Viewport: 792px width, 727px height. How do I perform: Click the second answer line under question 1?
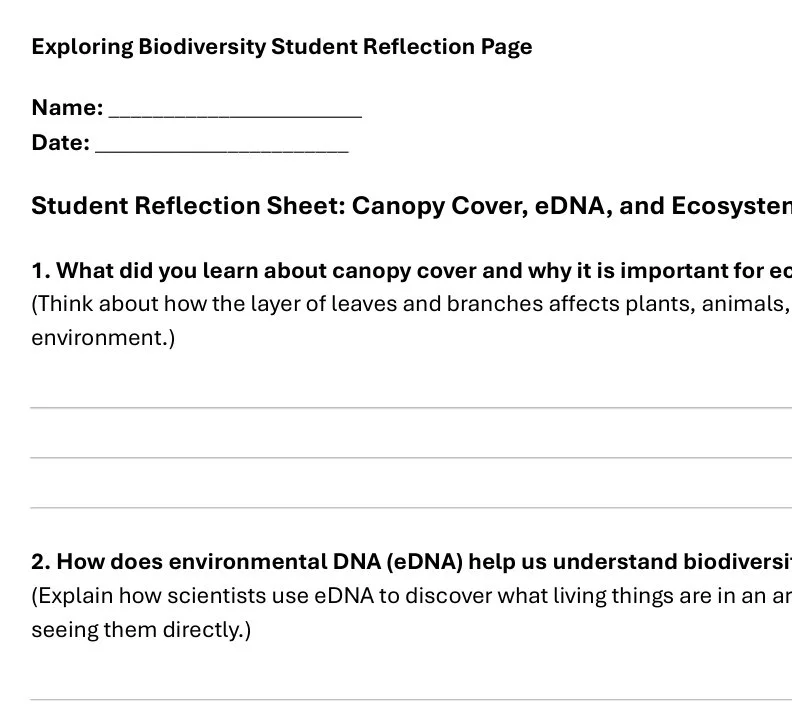(411, 457)
